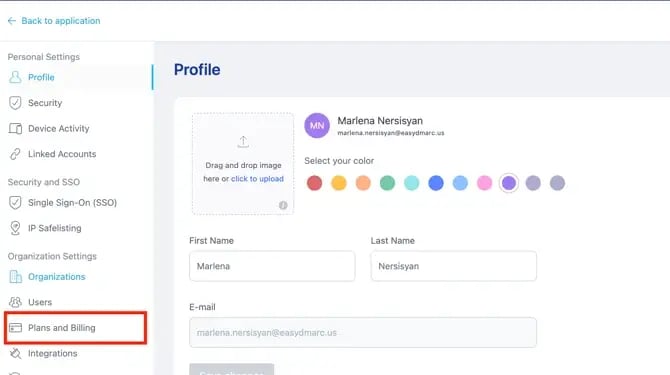
Task: Open the Back to application link
Action: pyautogui.click(x=61, y=21)
